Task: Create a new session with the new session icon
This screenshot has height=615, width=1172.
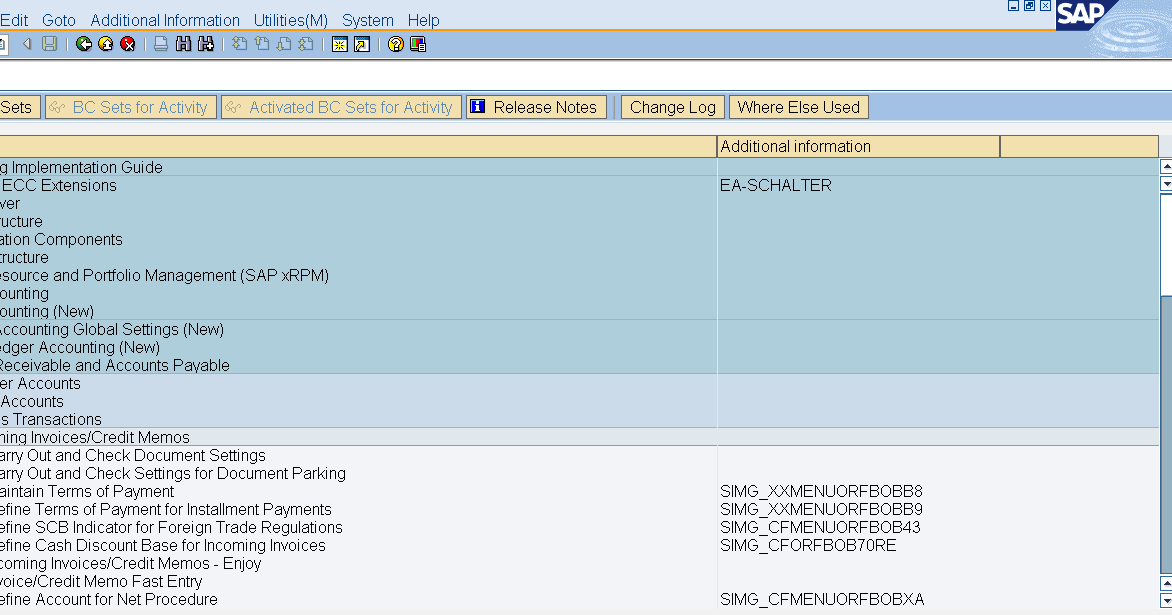Action: [340, 44]
